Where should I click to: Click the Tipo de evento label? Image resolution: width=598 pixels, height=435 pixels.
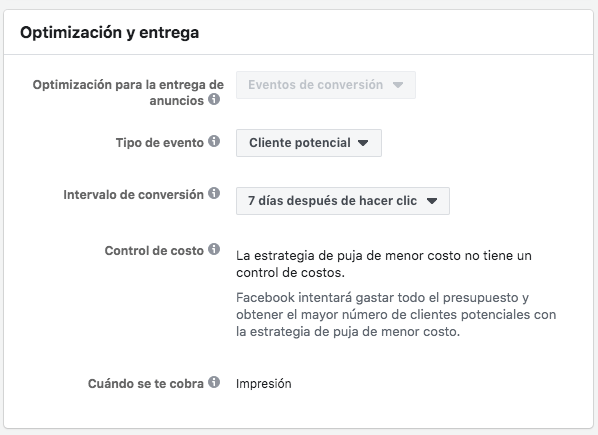coord(160,143)
